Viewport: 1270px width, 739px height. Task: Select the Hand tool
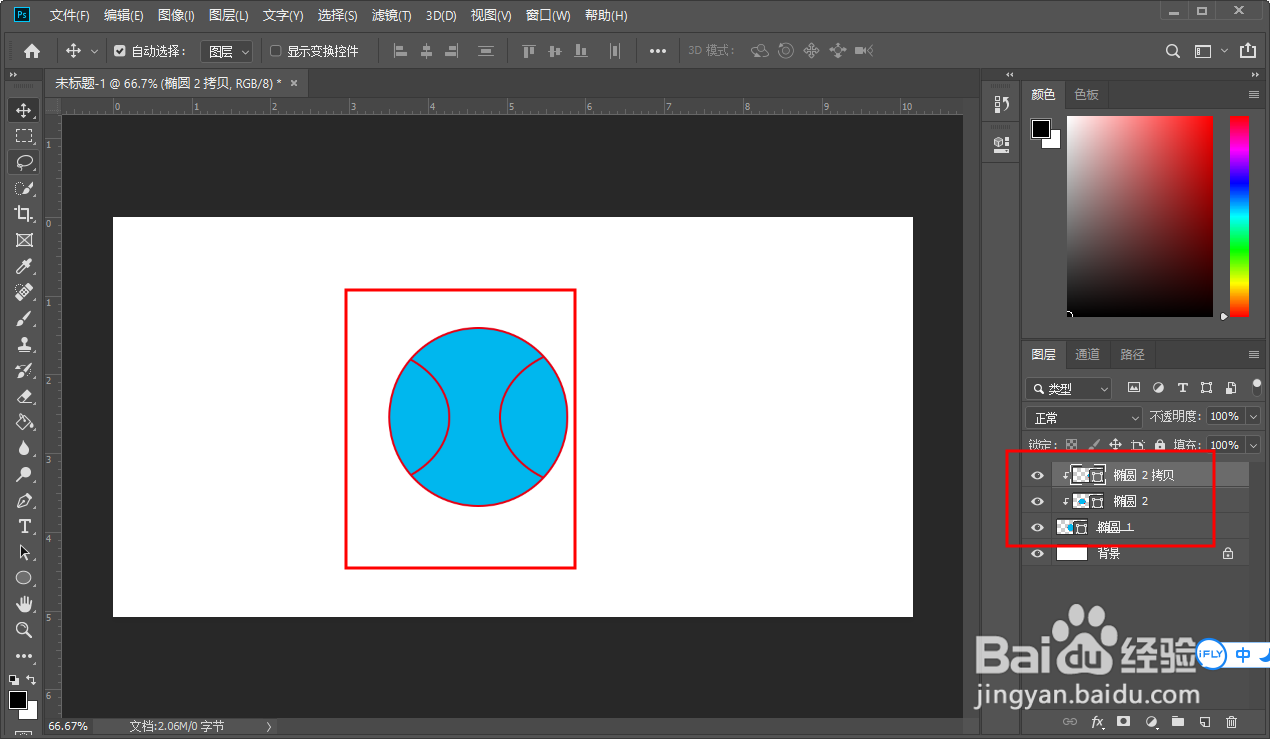24,604
